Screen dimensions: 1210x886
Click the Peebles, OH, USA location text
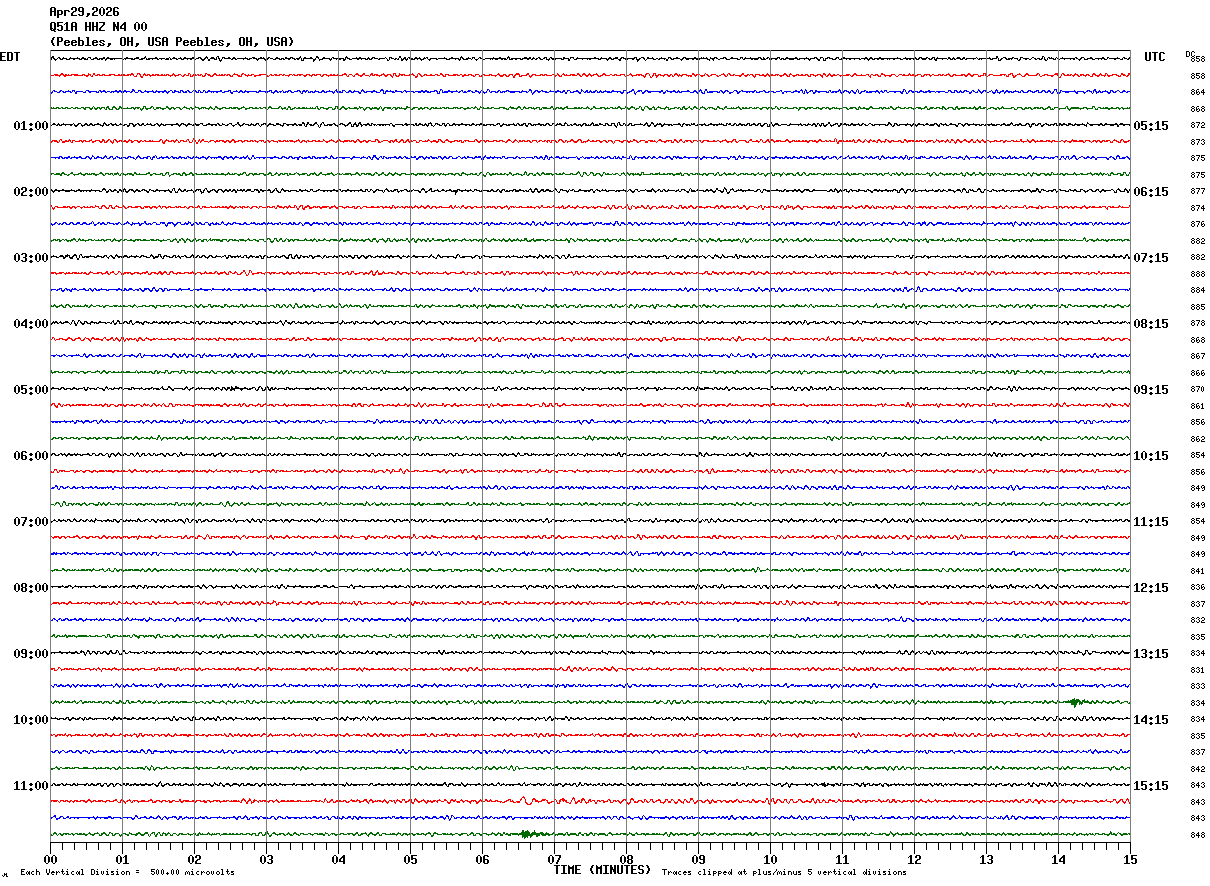tap(172, 42)
